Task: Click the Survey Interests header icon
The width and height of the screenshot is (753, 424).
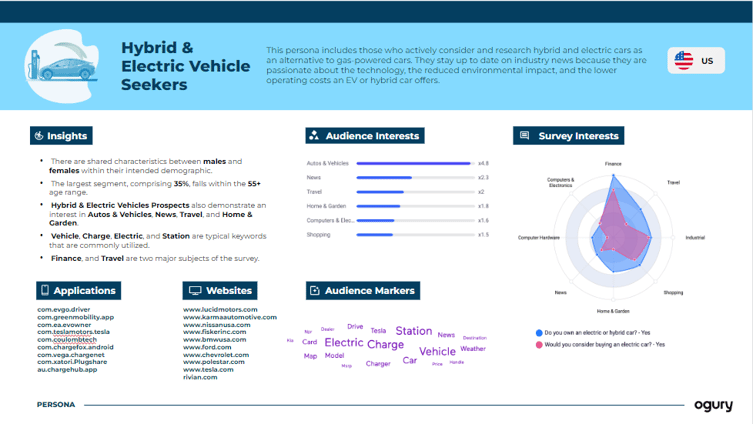Action: [x=524, y=136]
